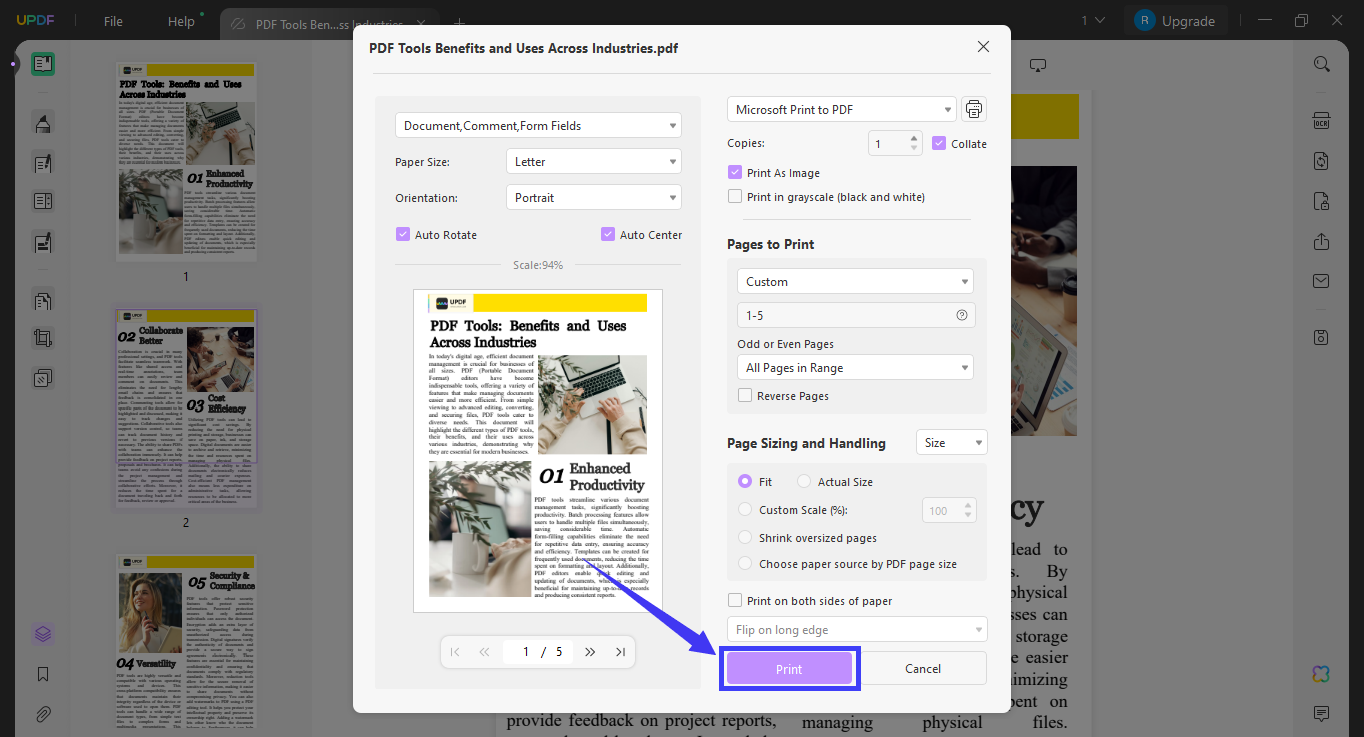The height and width of the screenshot is (737, 1364).
Task: Uncheck Print As Image
Action: tap(735, 172)
